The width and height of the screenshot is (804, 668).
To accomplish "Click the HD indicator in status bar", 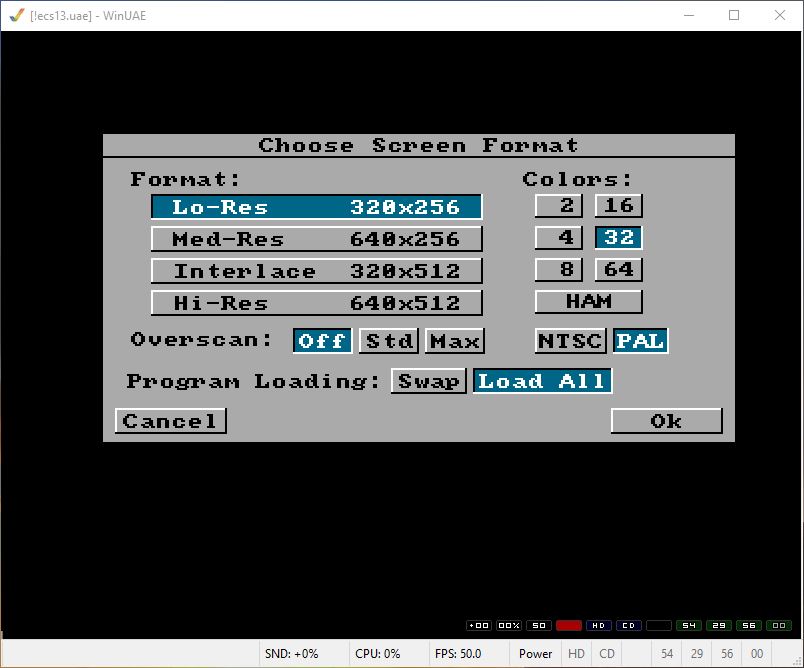I will pyautogui.click(x=577, y=654).
